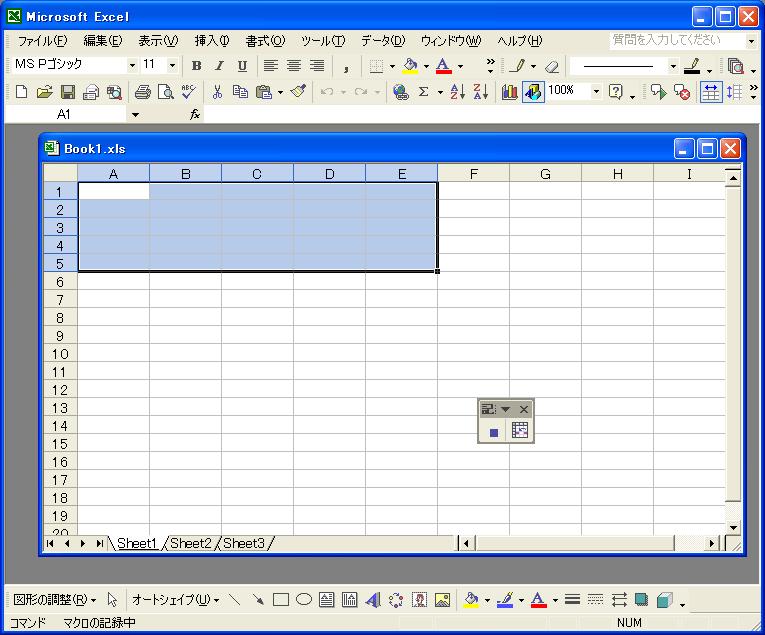Draw a line with the Line tool
765x635 pixels.
tap(235, 599)
